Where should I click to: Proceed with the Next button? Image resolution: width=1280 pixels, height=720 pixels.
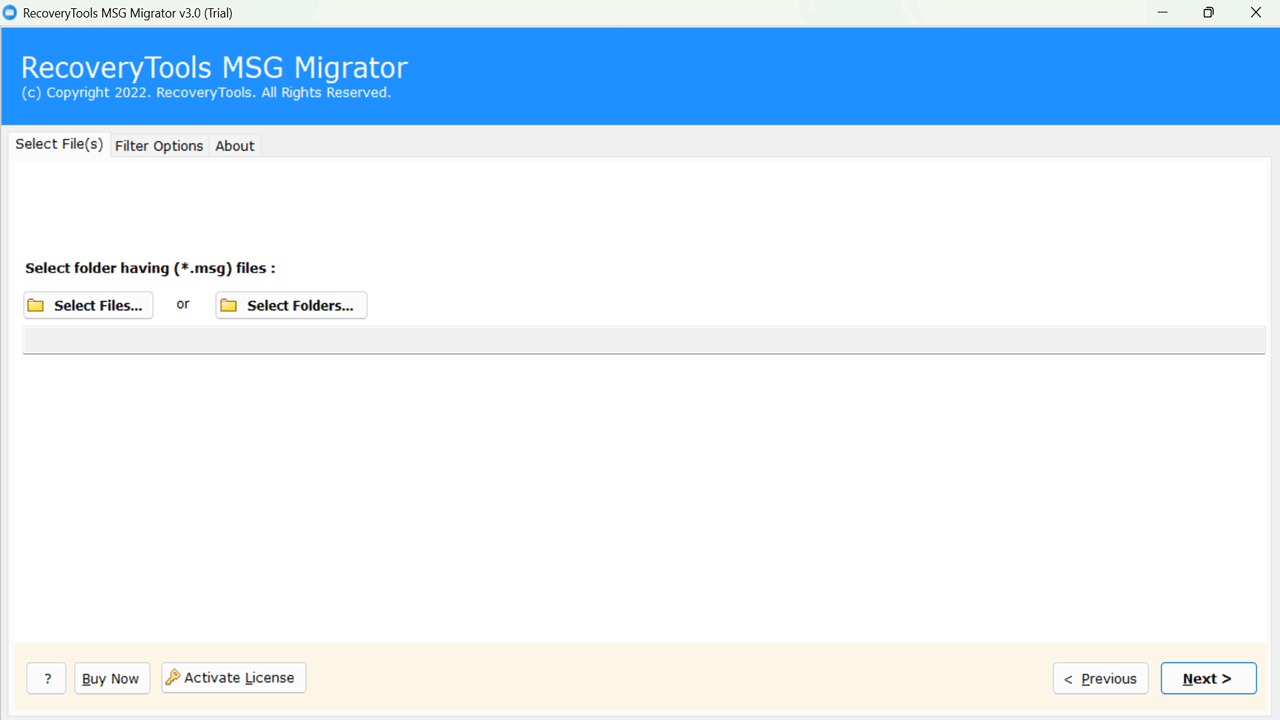(x=1208, y=678)
